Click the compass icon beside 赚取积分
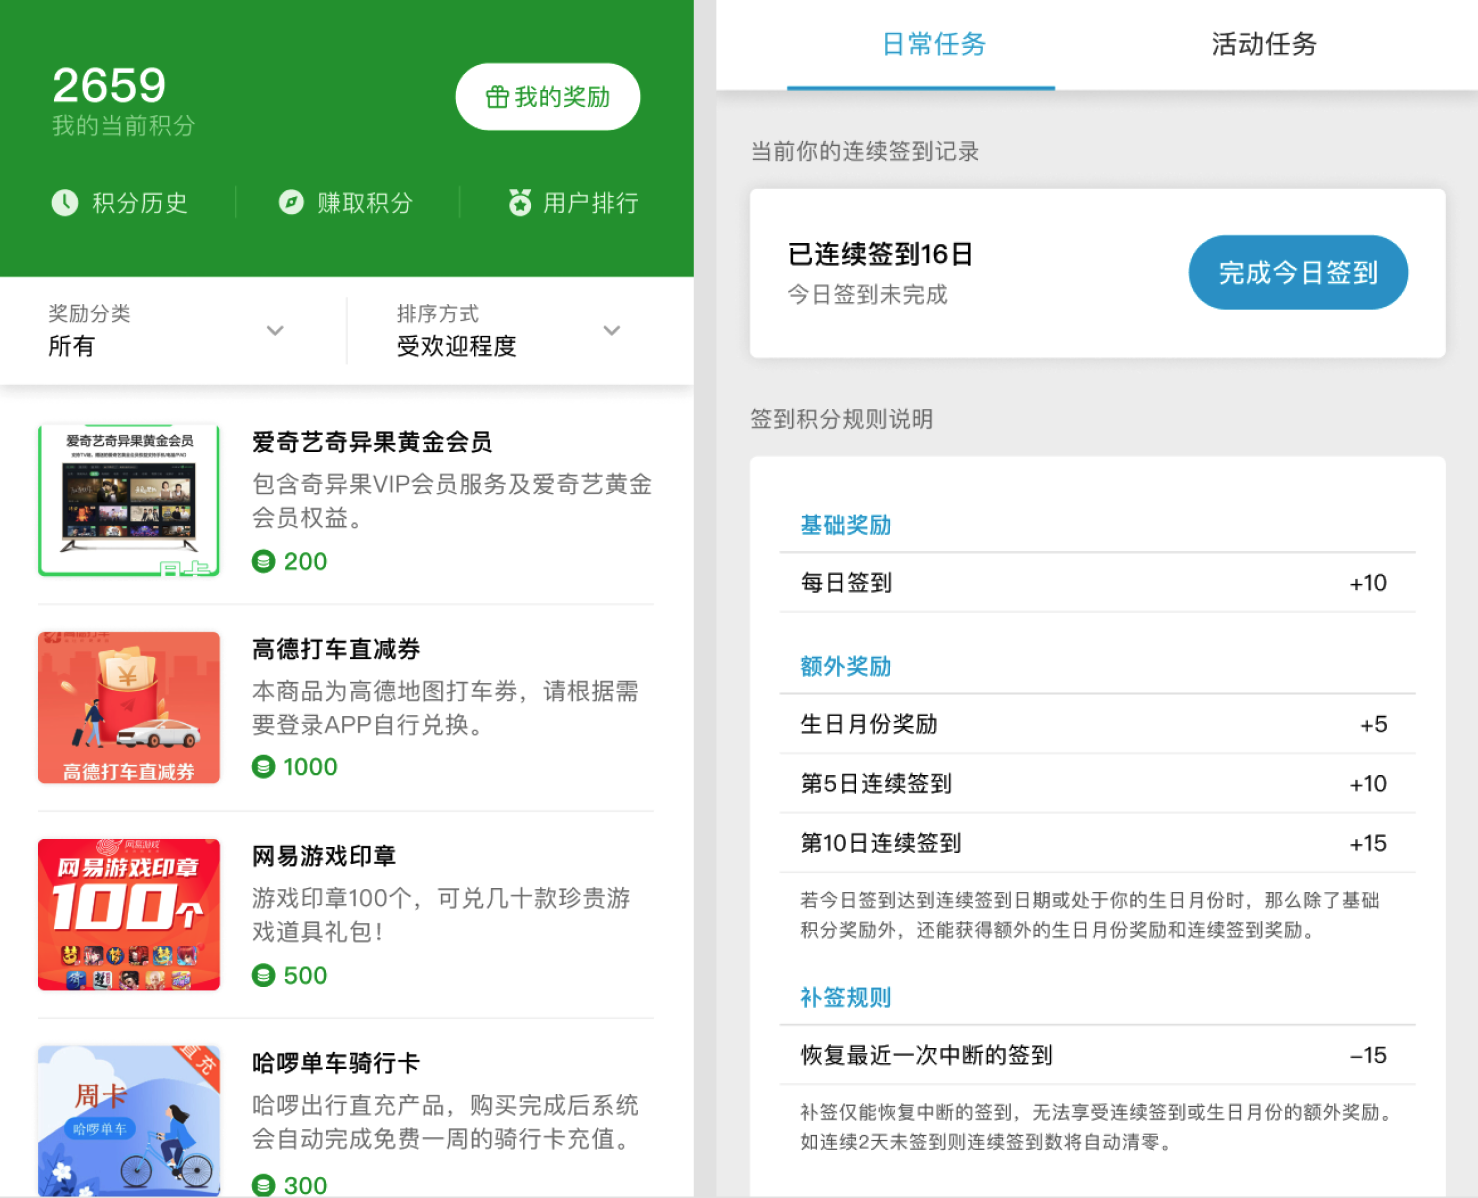The width and height of the screenshot is (1478, 1198). click(291, 203)
